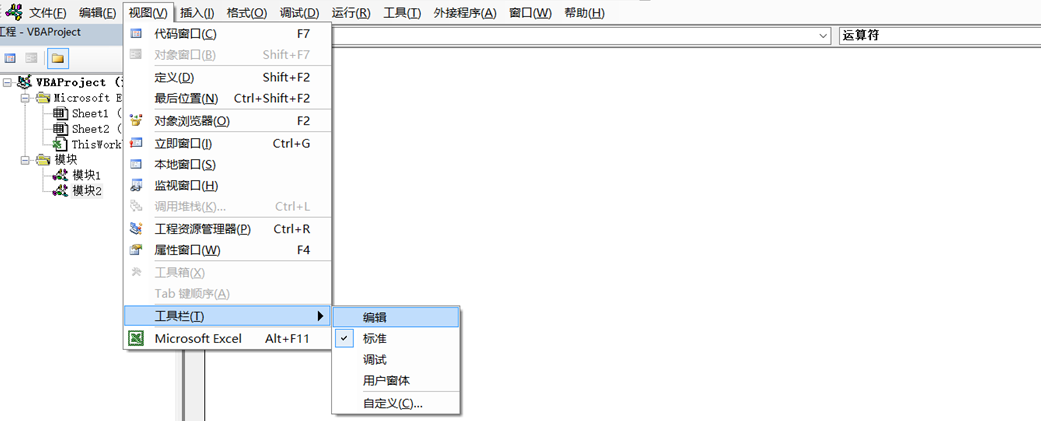The width and height of the screenshot is (1041, 421).
Task: Click the Sheet2 worksheet icon
Action: [61, 129]
